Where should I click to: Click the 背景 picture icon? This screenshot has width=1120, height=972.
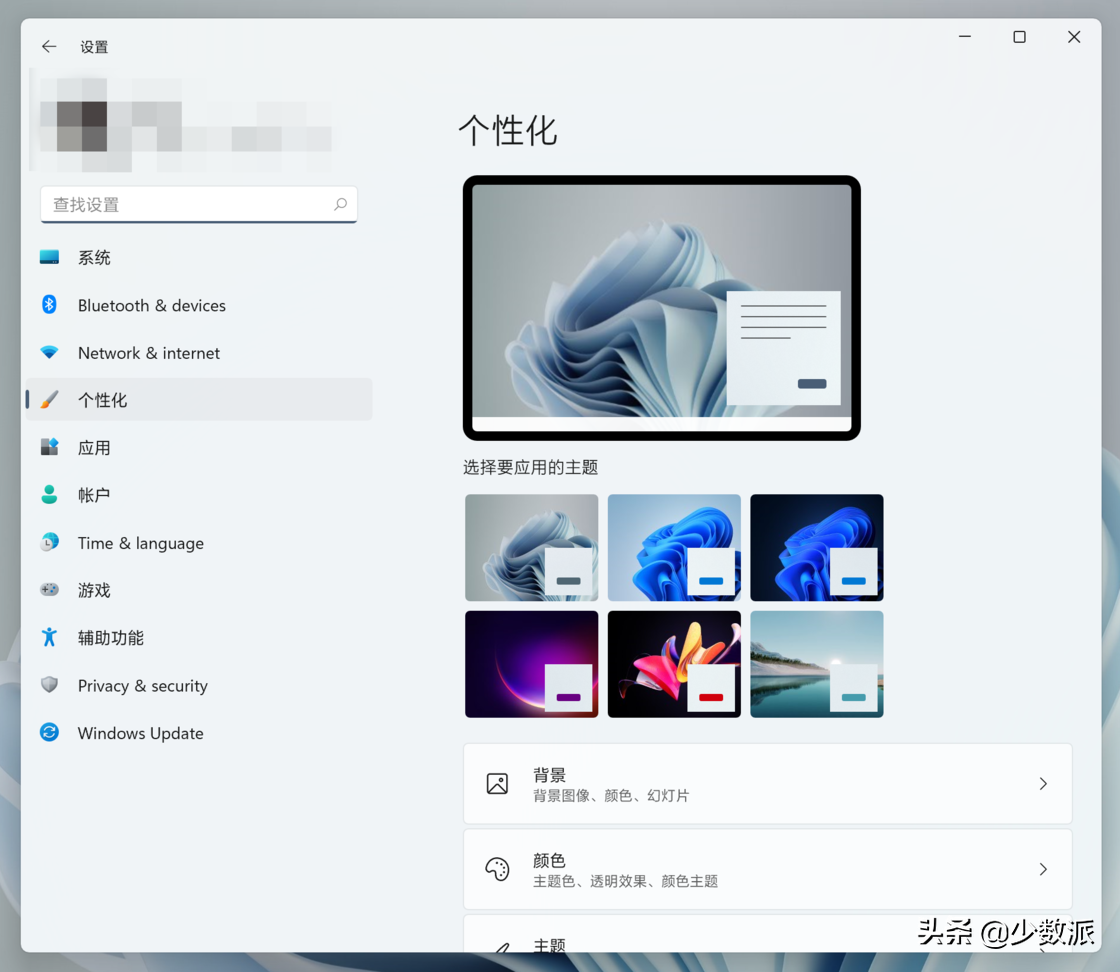(497, 784)
